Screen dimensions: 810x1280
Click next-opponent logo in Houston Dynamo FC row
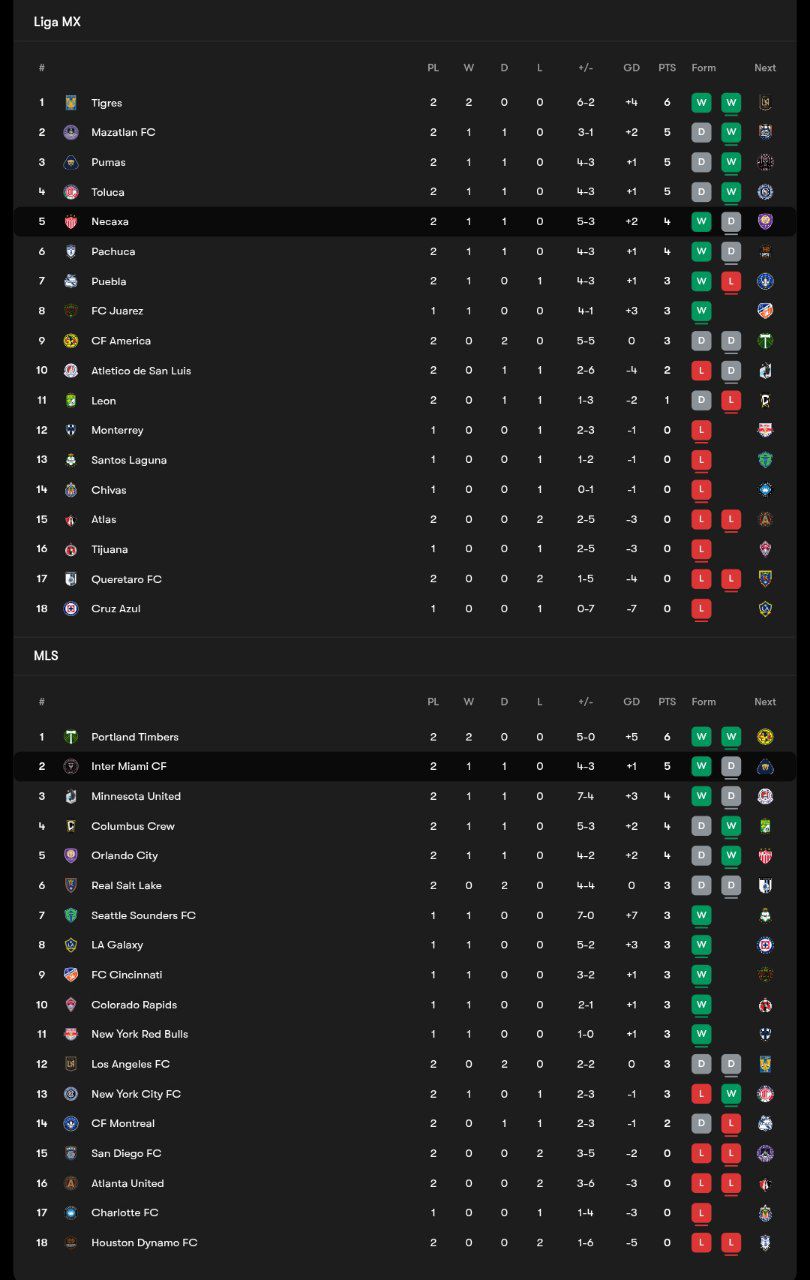click(x=765, y=1243)
